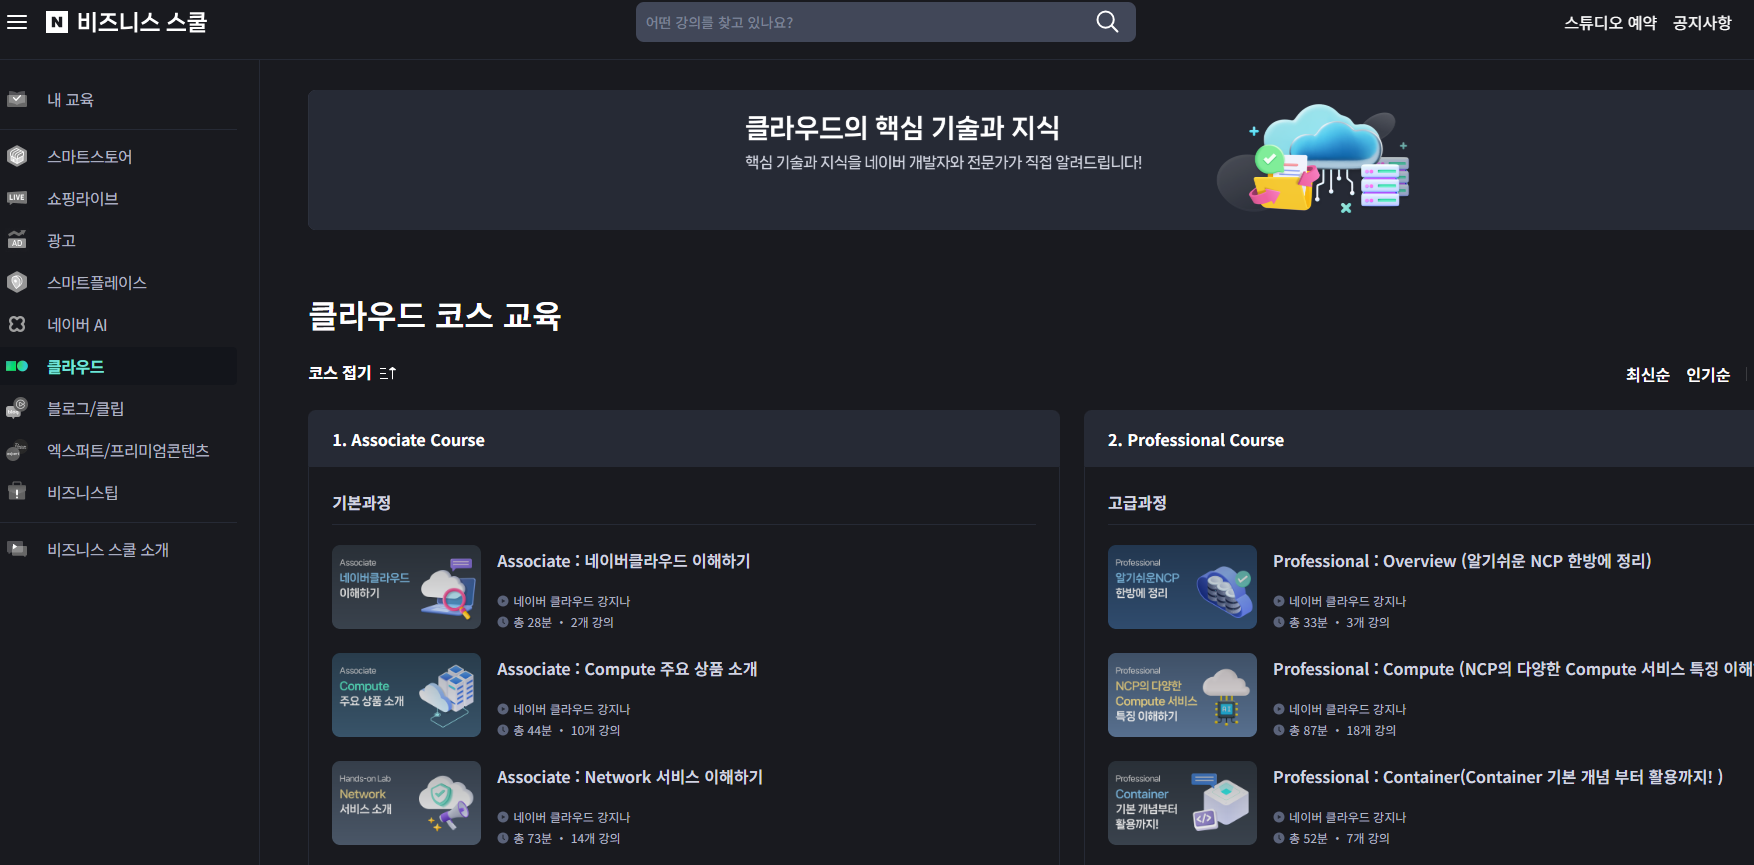1754x865 pixels.
Task: Open 비즈니스팁 category
Action: (x=83, y=493)
